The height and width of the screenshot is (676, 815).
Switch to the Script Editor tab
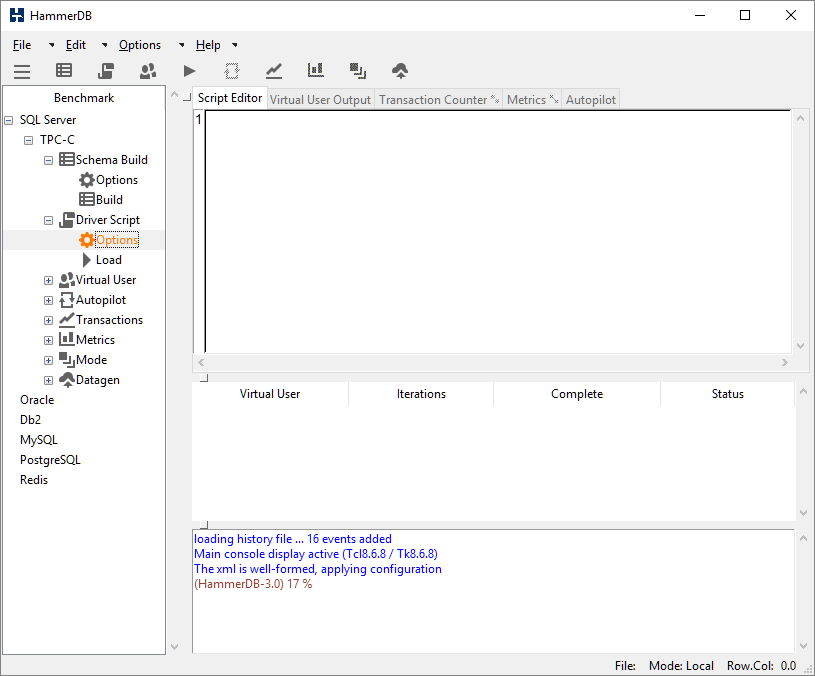[x=230, y=98]
